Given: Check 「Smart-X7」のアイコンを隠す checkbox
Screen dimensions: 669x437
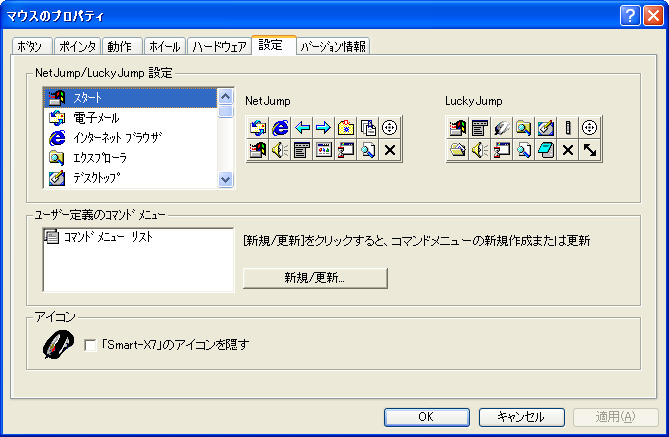Looking at the screenshot, I should click(x=90, y=345).
